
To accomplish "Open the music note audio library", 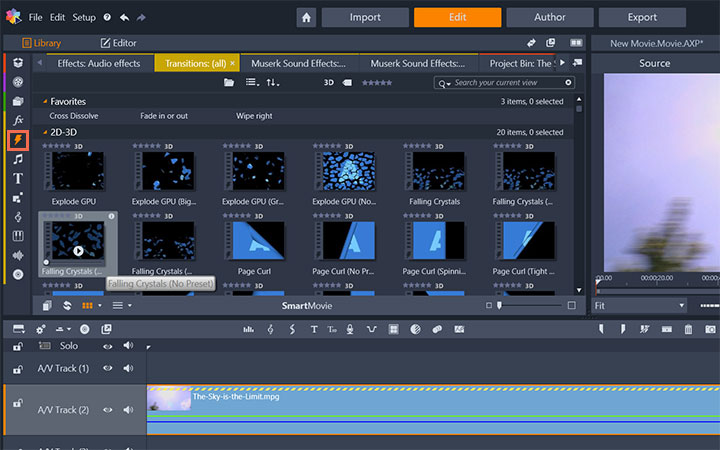I will (18, 159).
